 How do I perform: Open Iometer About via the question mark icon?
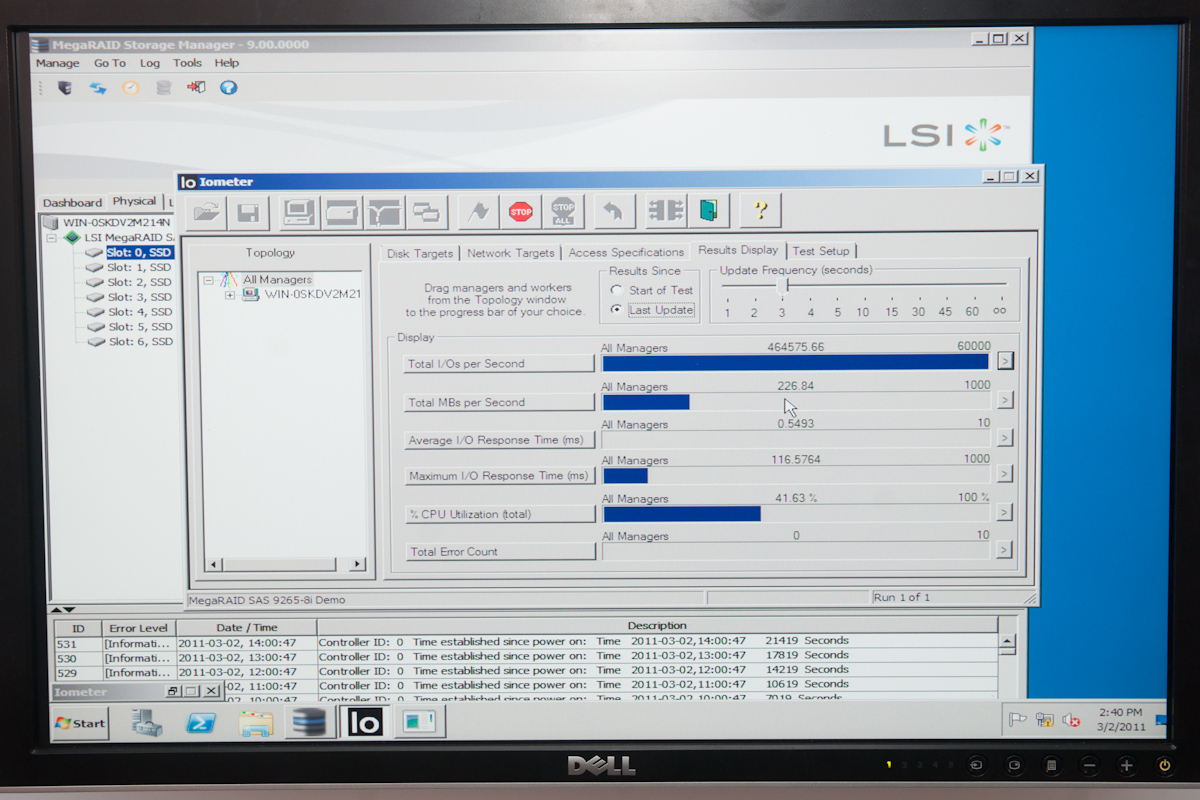[760, 211]
